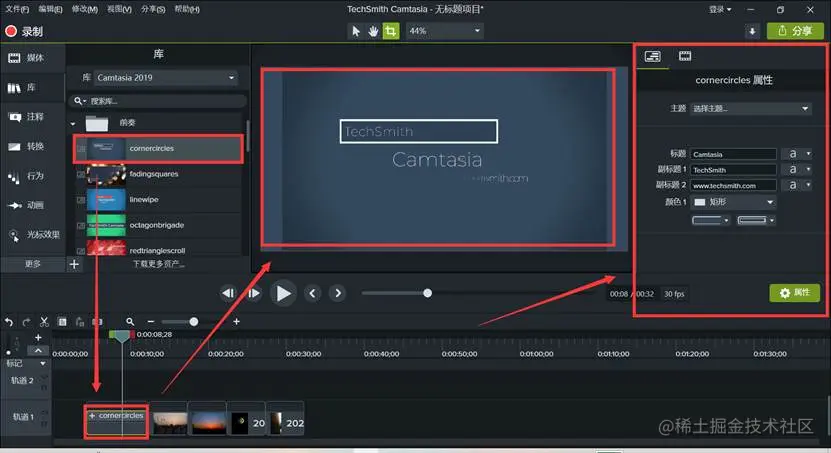Jump to previous clip with left chevron

click(x=313, y=293)
